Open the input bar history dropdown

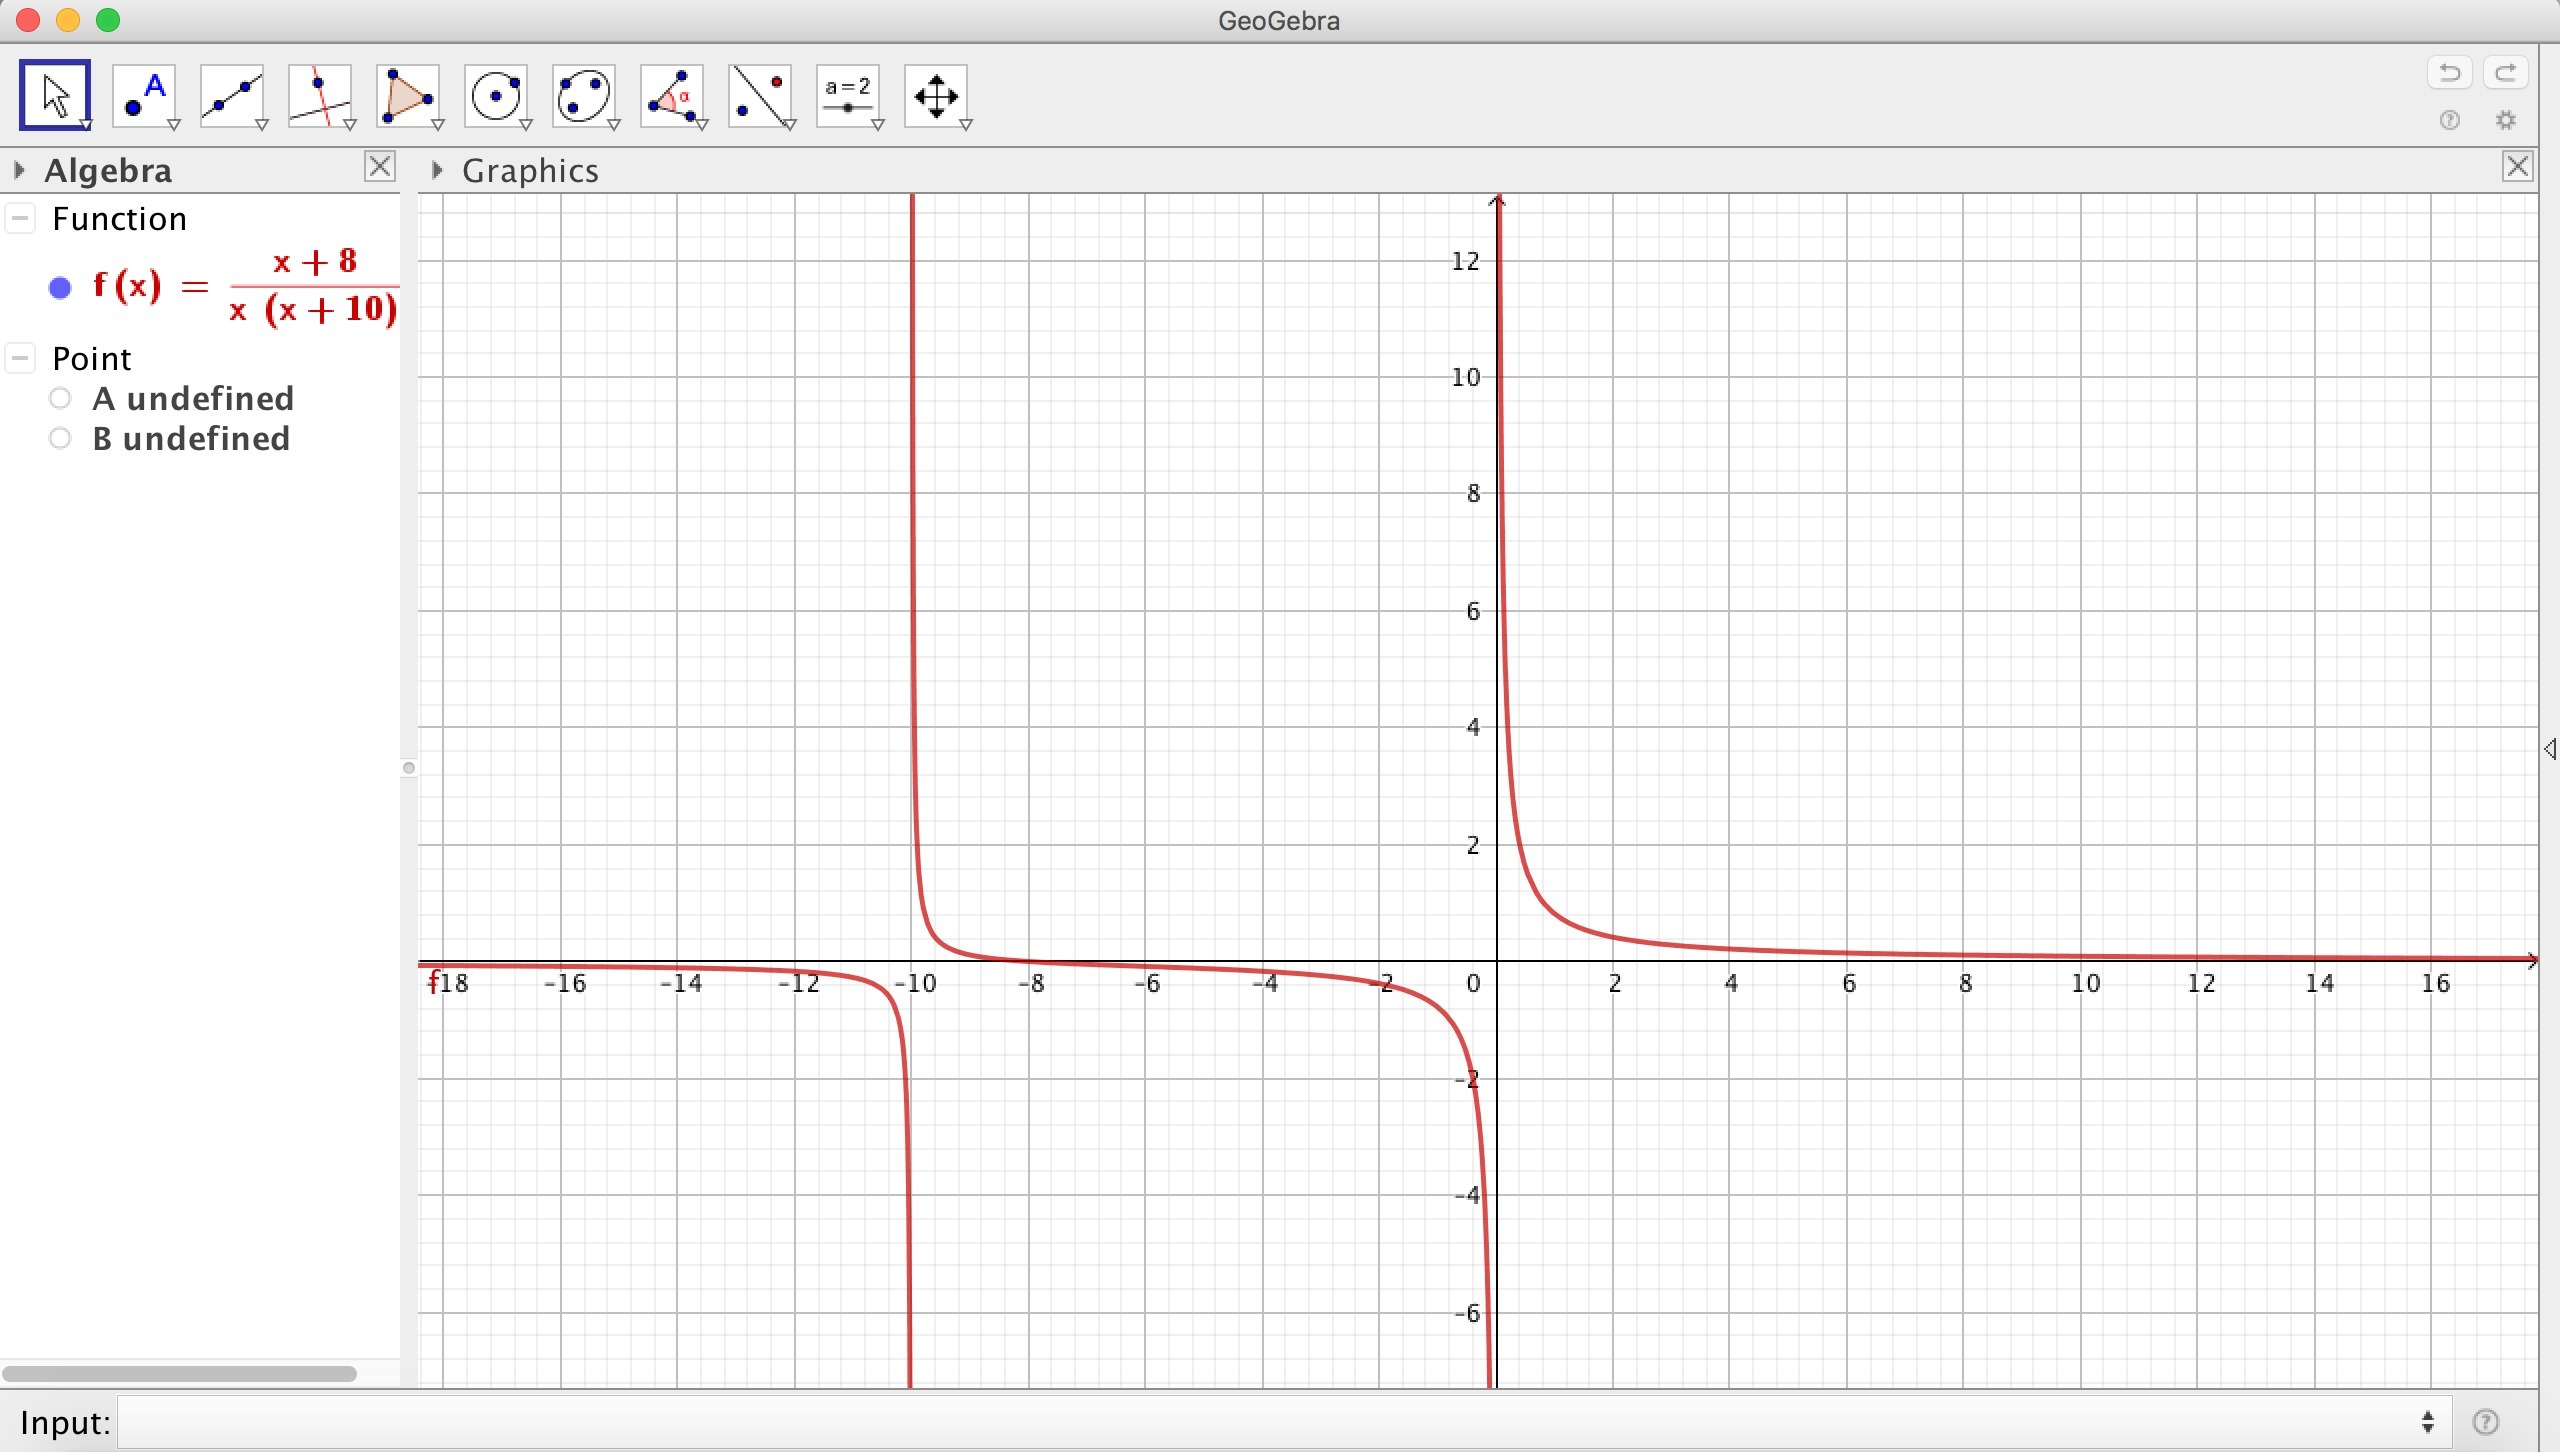pyautogui.click(x=2428, y=1421)
